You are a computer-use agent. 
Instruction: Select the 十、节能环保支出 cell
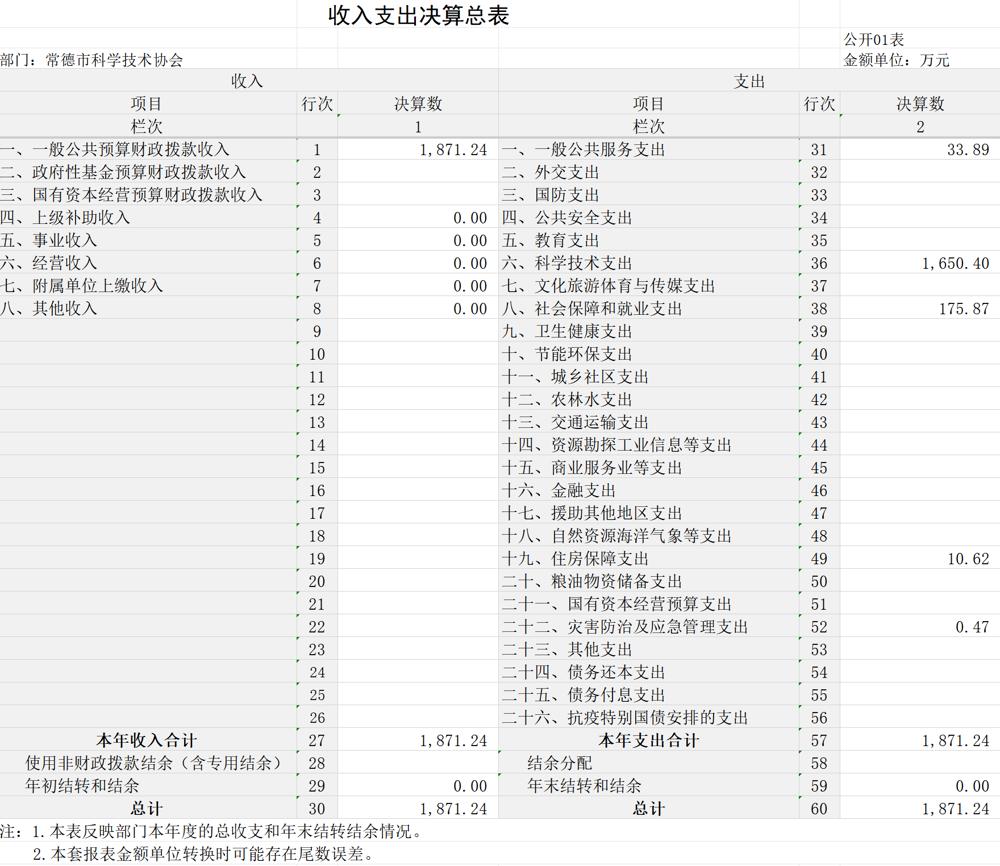coord(649,354)
